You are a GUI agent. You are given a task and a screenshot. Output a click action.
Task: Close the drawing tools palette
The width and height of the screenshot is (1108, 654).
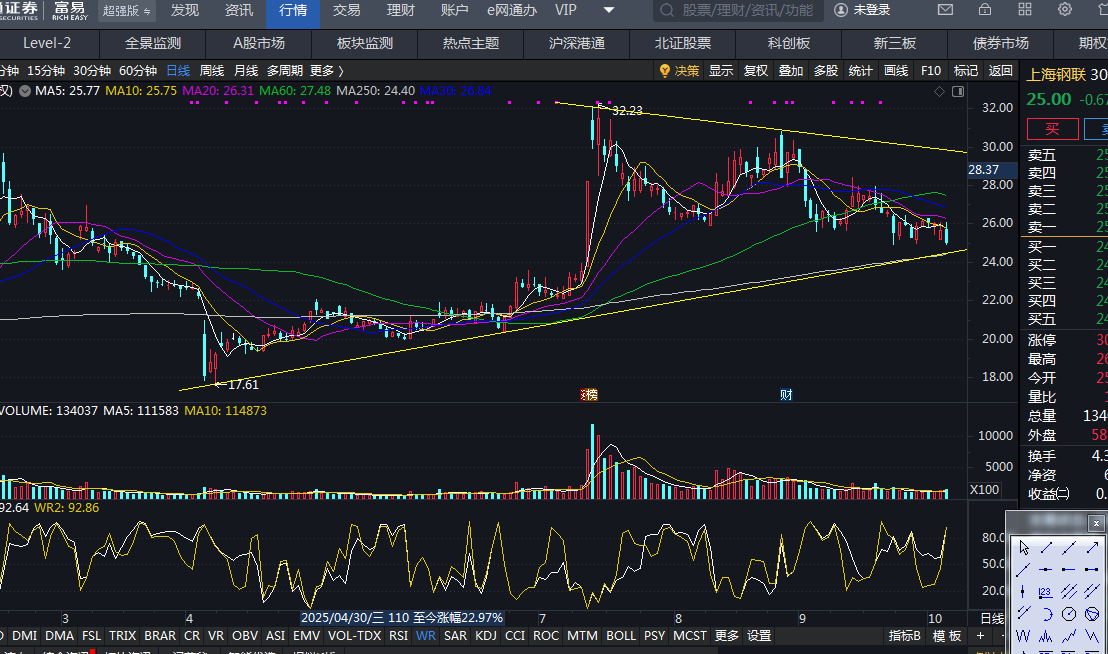click(x=1096, y=522)
